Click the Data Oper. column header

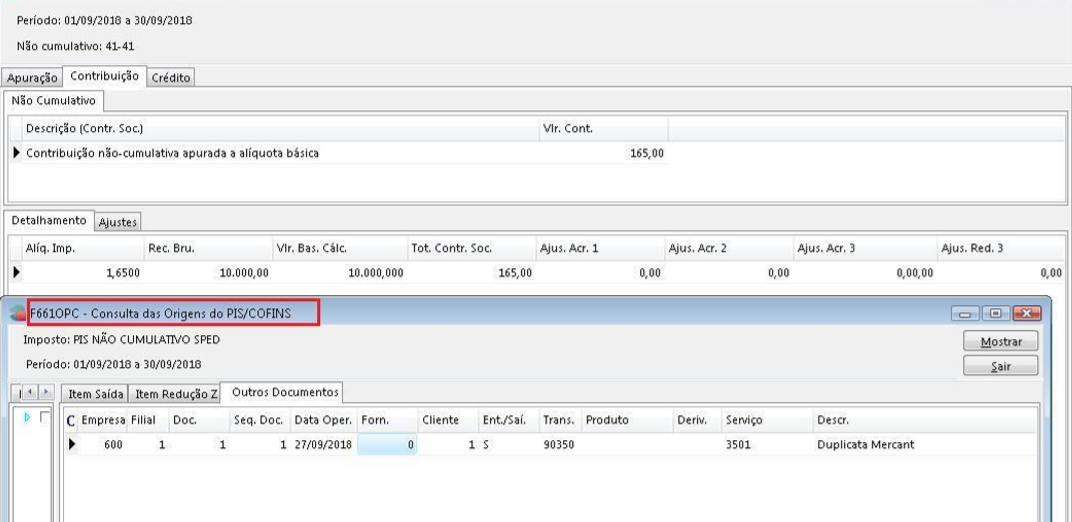click(x=323, y=420)
